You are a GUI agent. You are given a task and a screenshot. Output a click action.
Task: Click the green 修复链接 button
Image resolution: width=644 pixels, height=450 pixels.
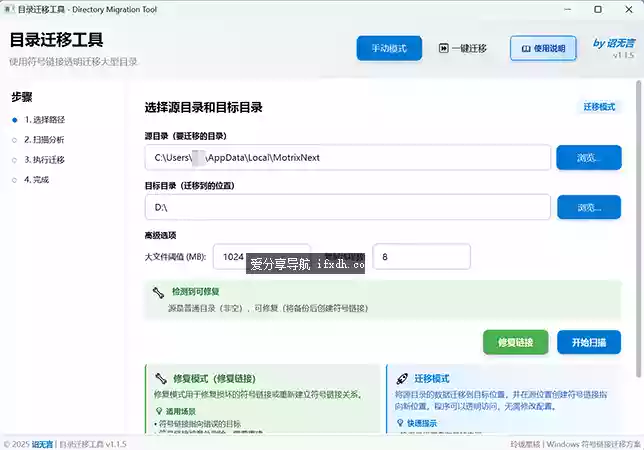[x=515, y=342]
